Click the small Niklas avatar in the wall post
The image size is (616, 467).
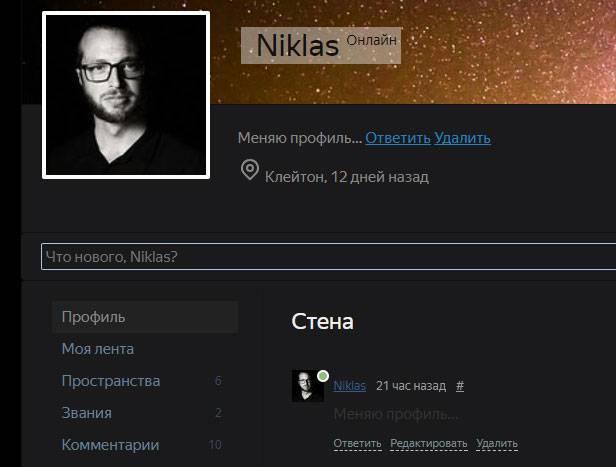click(x=308, y=386)
